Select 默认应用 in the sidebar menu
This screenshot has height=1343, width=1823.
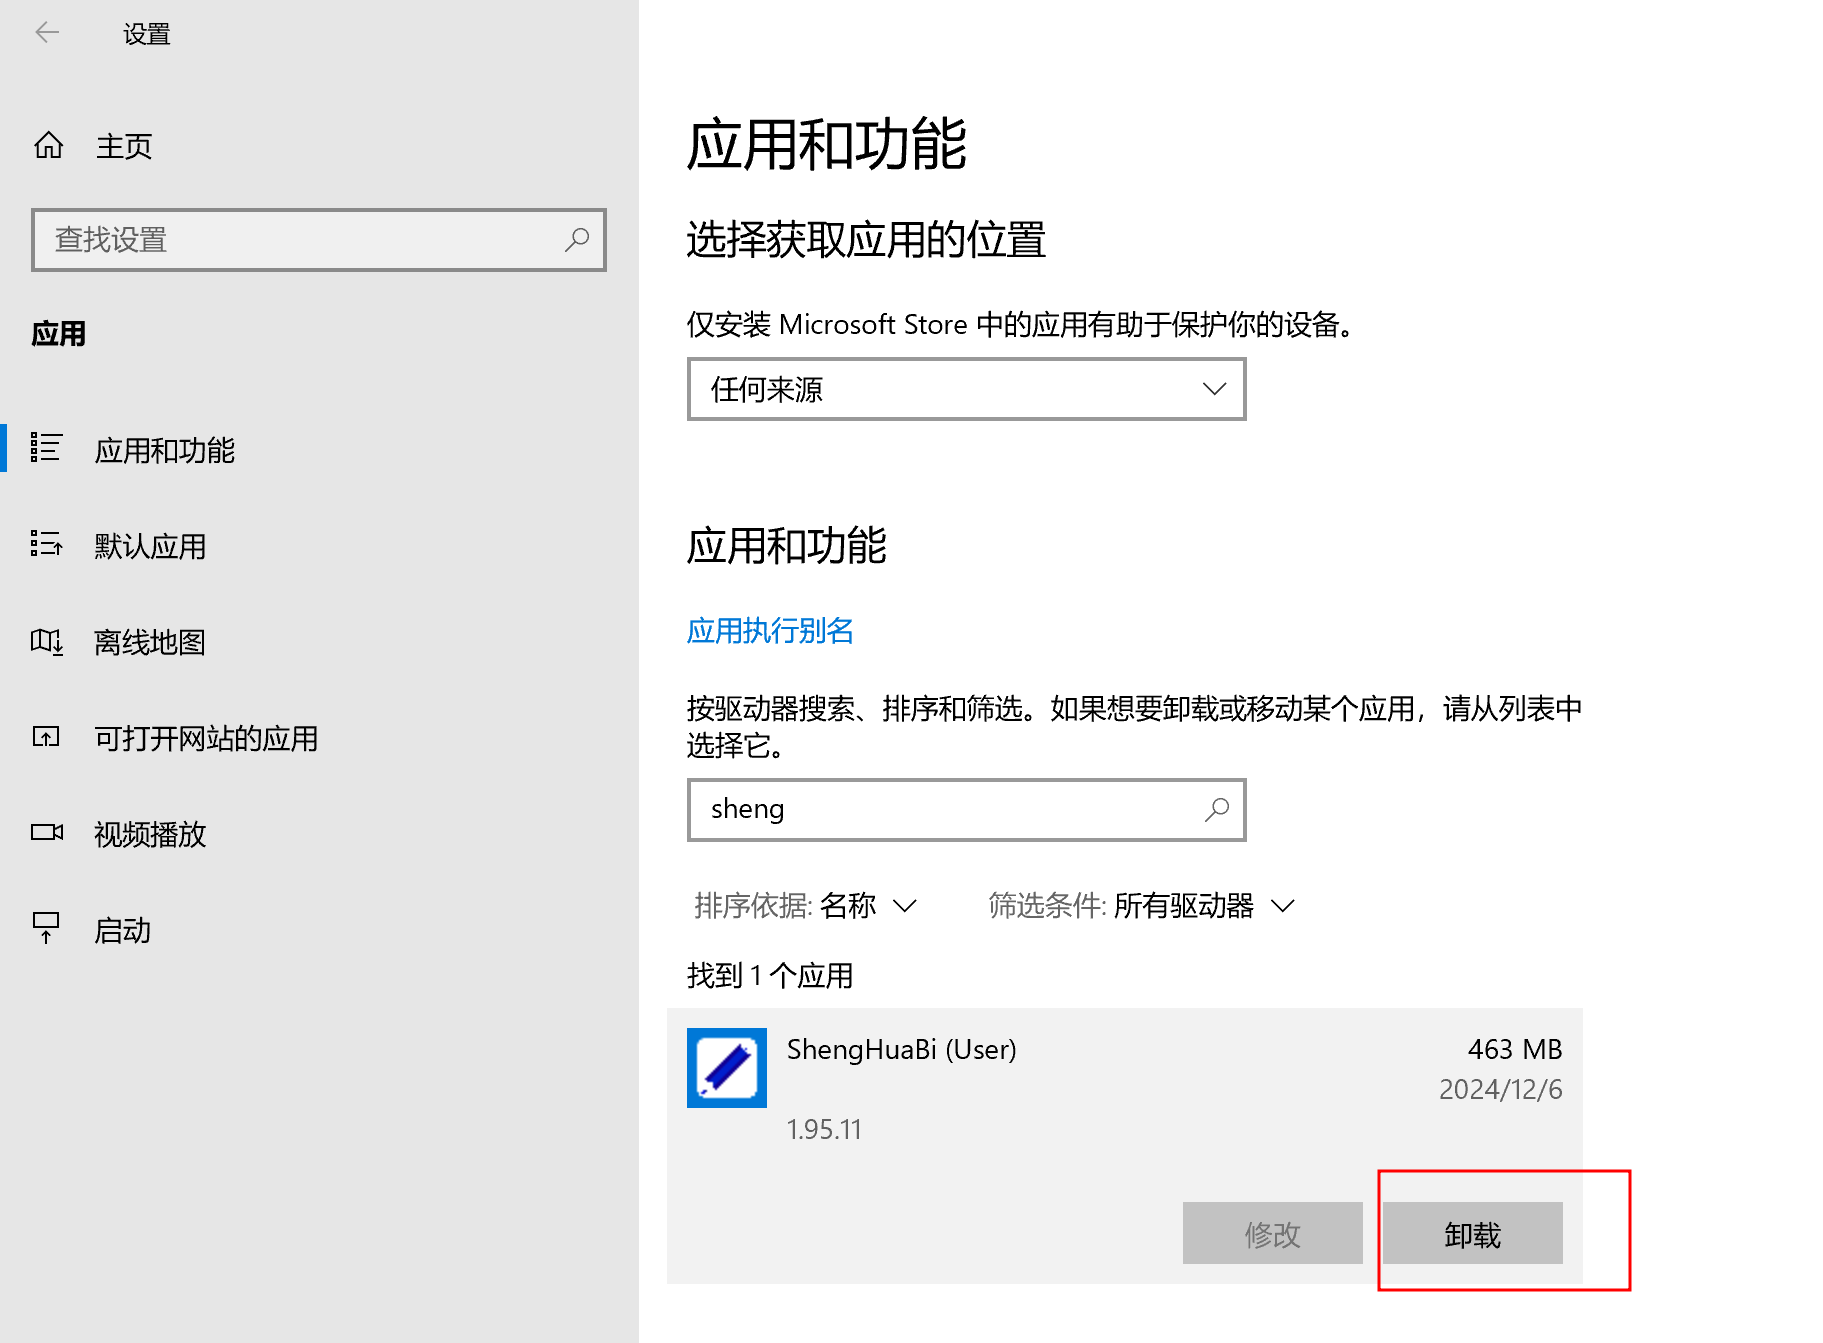click(150, 546)
